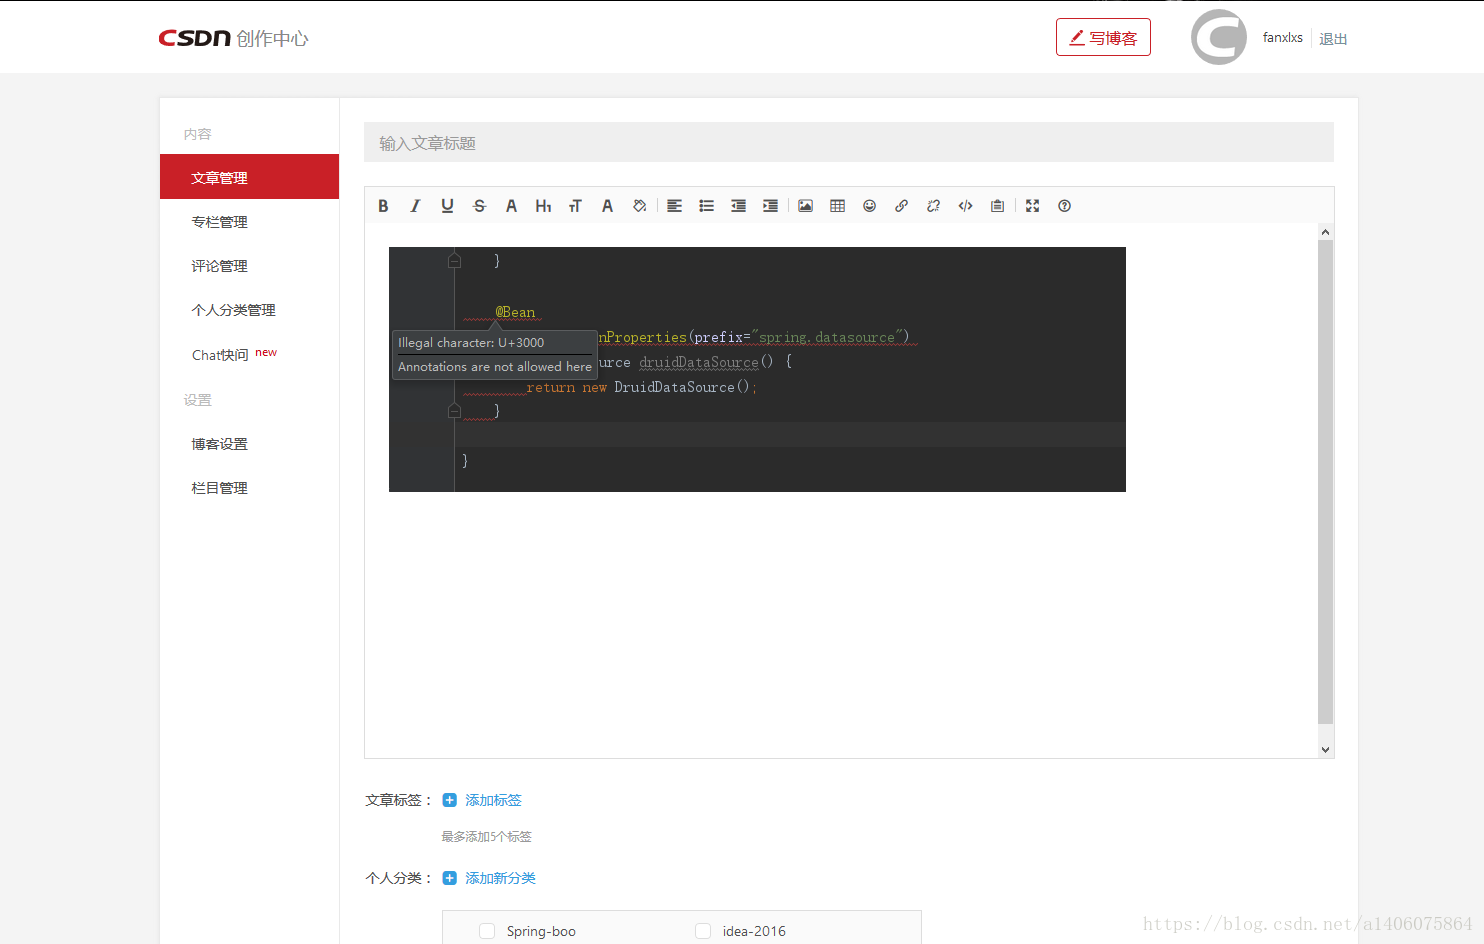1484x944 pixels.
Task: Toggle bold formatting in editor toolbar
Action: 383,206
